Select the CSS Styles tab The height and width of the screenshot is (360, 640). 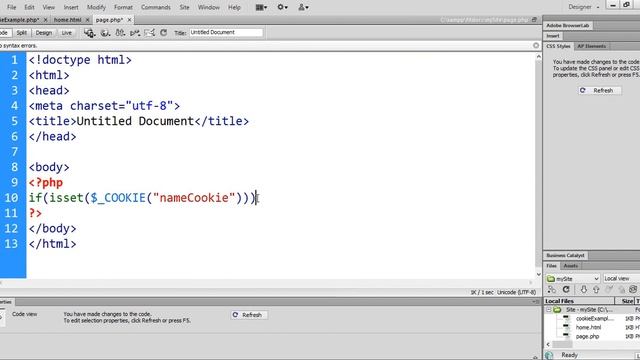click(x=558, y=46)
